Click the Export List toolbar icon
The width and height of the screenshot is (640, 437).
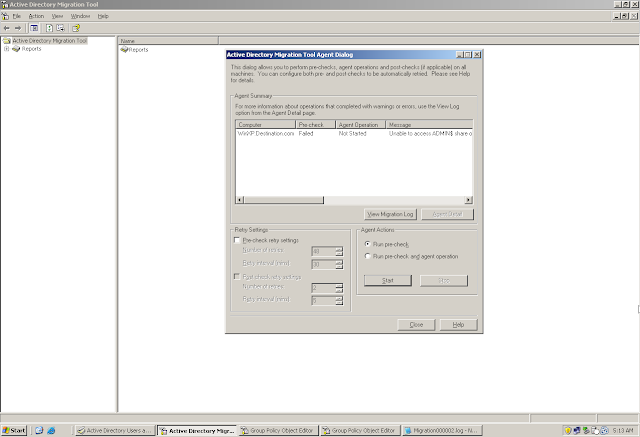pos(60,28)
